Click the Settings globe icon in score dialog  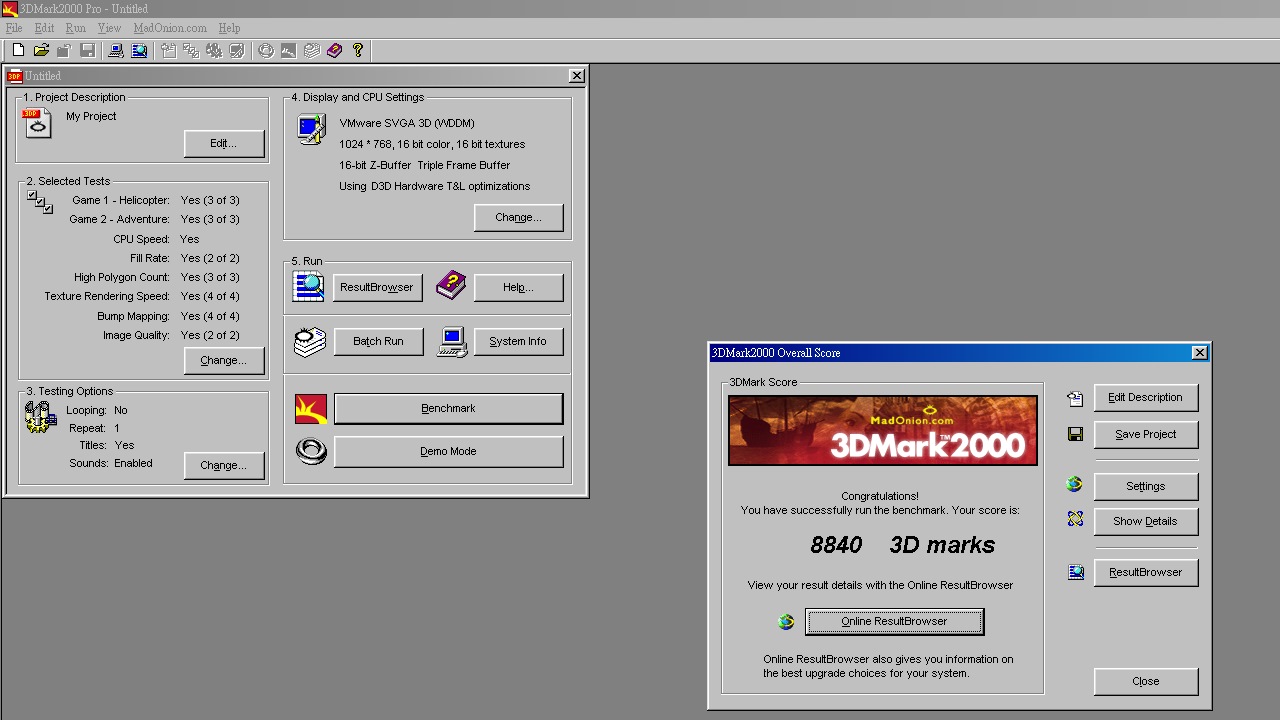(x=1074, y=484)
